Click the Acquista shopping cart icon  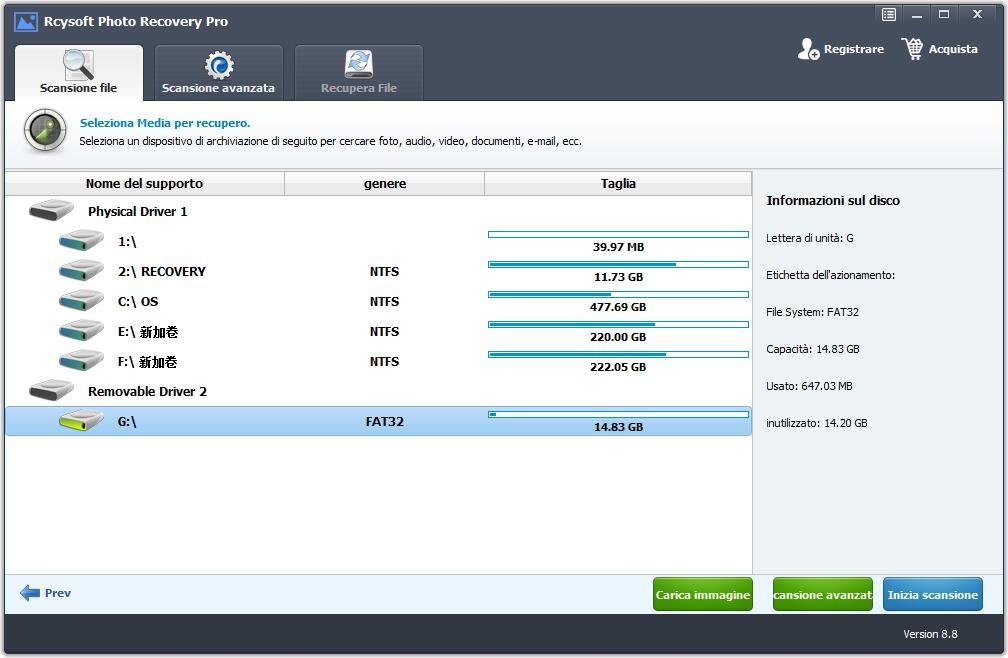point(912,49)
